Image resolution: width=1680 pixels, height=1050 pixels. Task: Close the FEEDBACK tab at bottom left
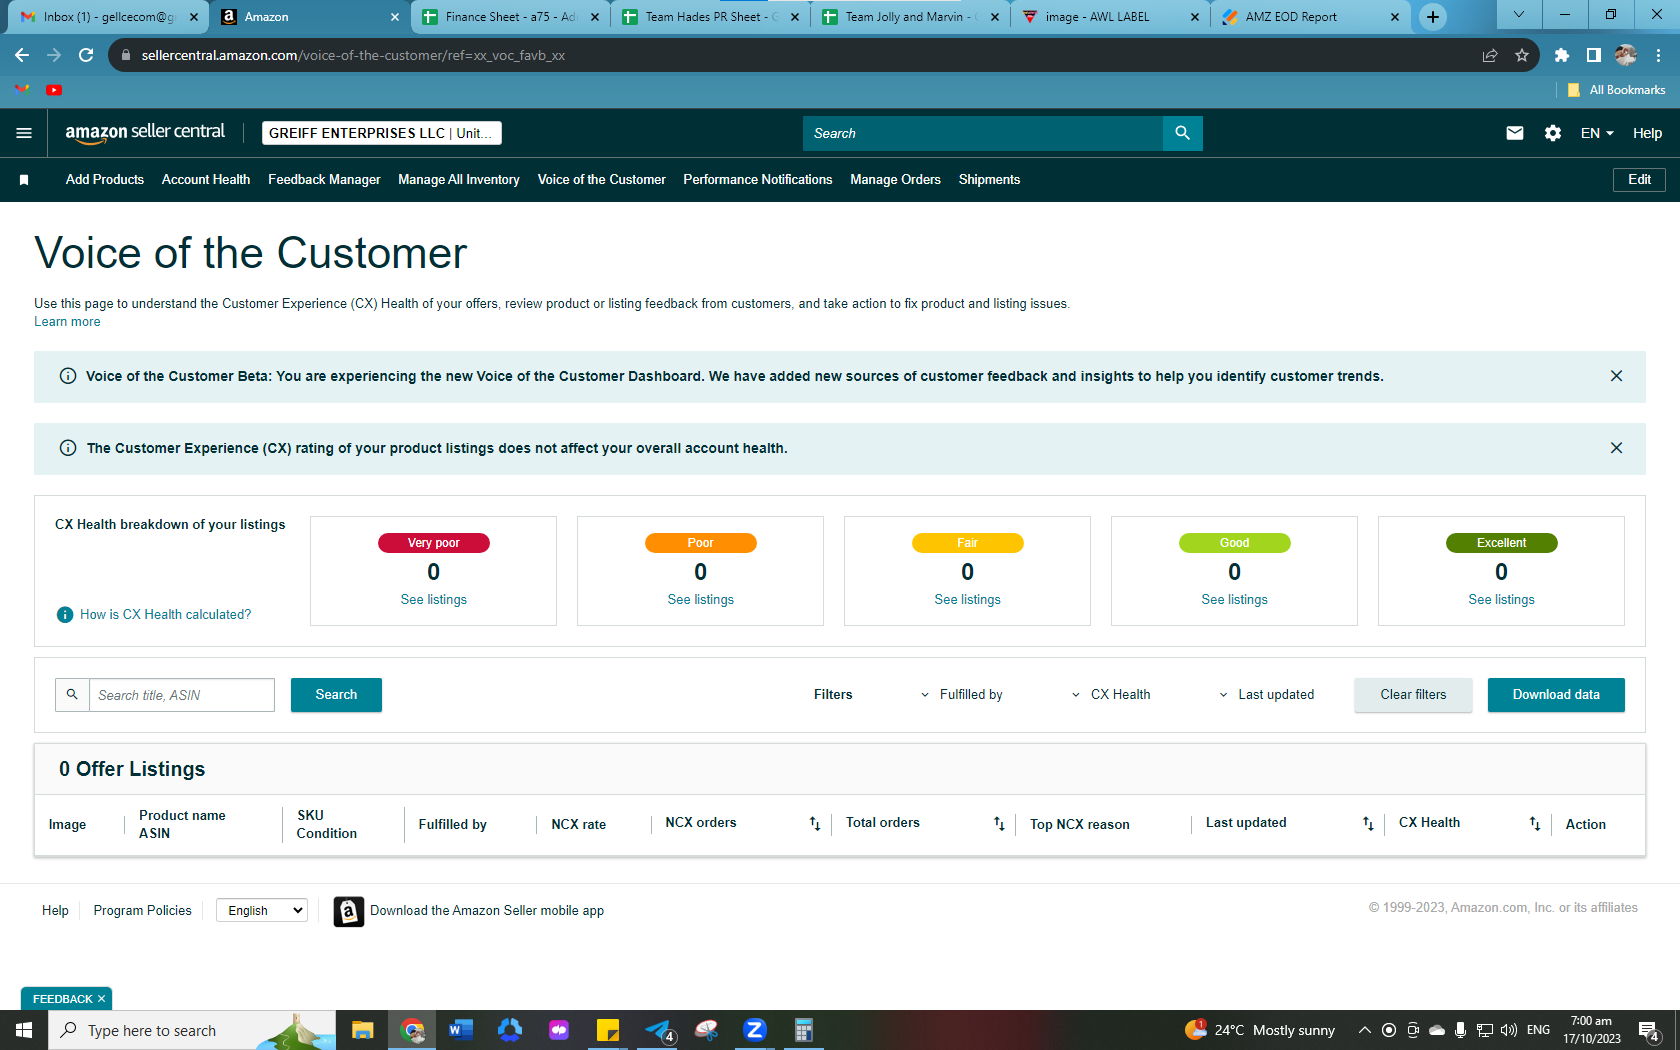coord(101,999)
